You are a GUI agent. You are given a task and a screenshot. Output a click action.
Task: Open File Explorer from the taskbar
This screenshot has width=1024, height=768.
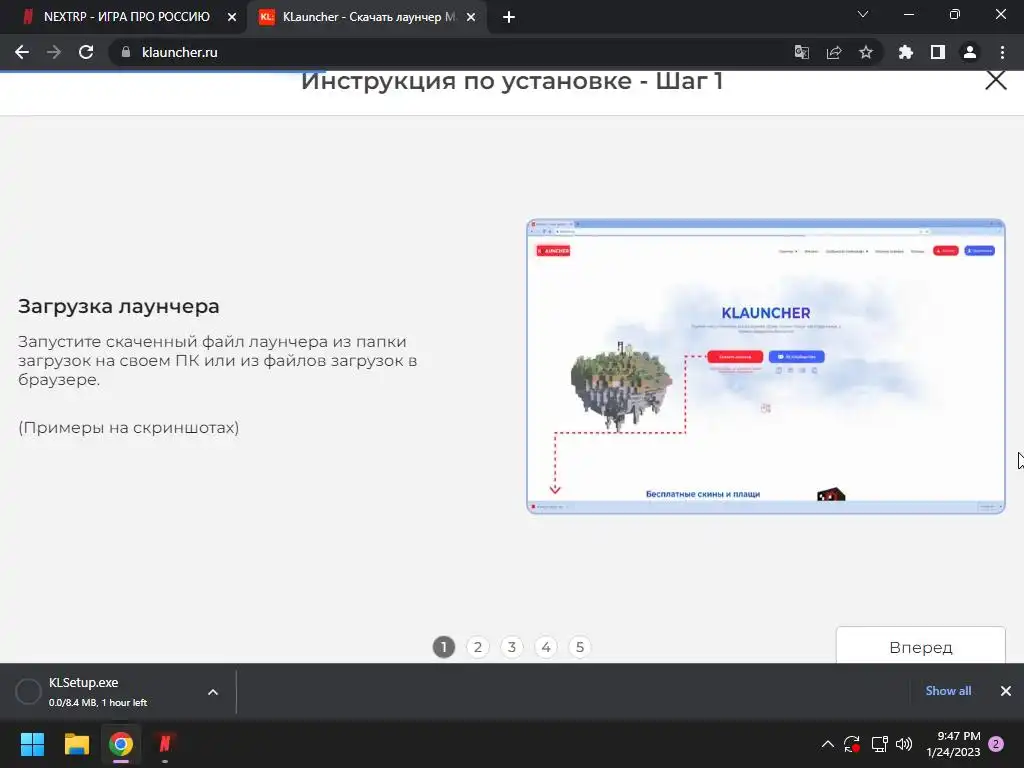(x=76, y=744)
